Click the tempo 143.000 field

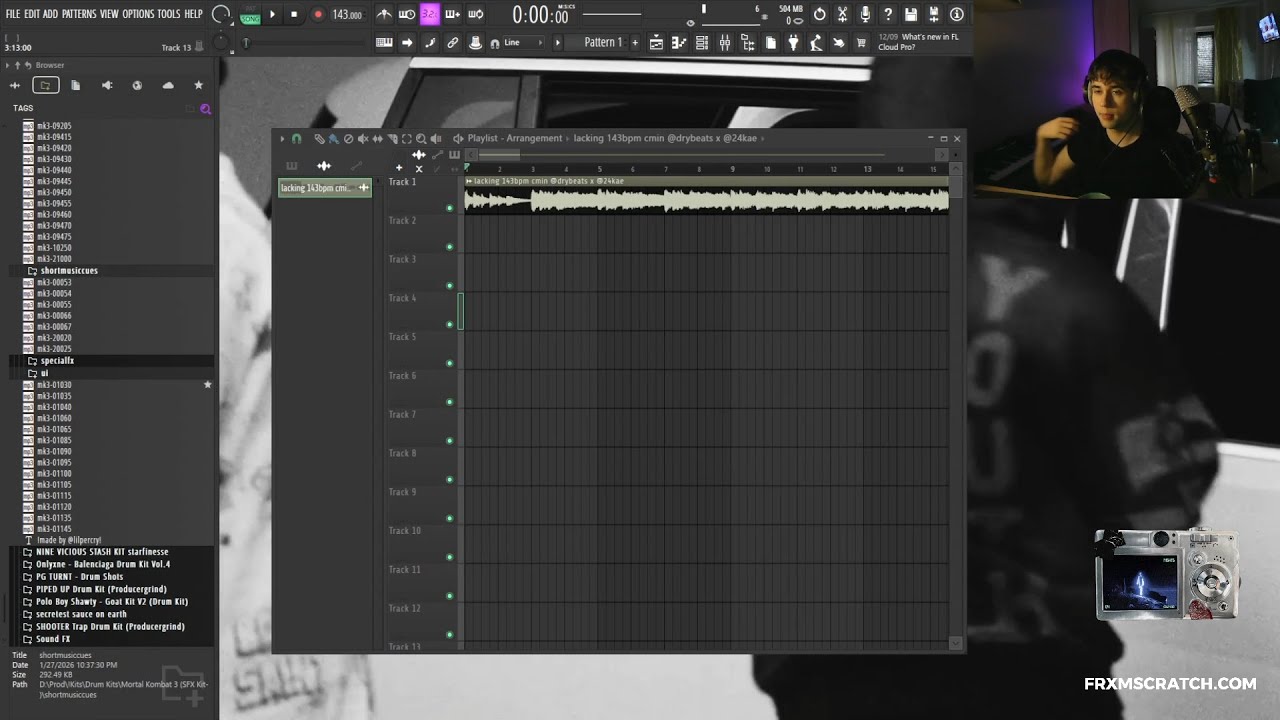tap(347, 14)
